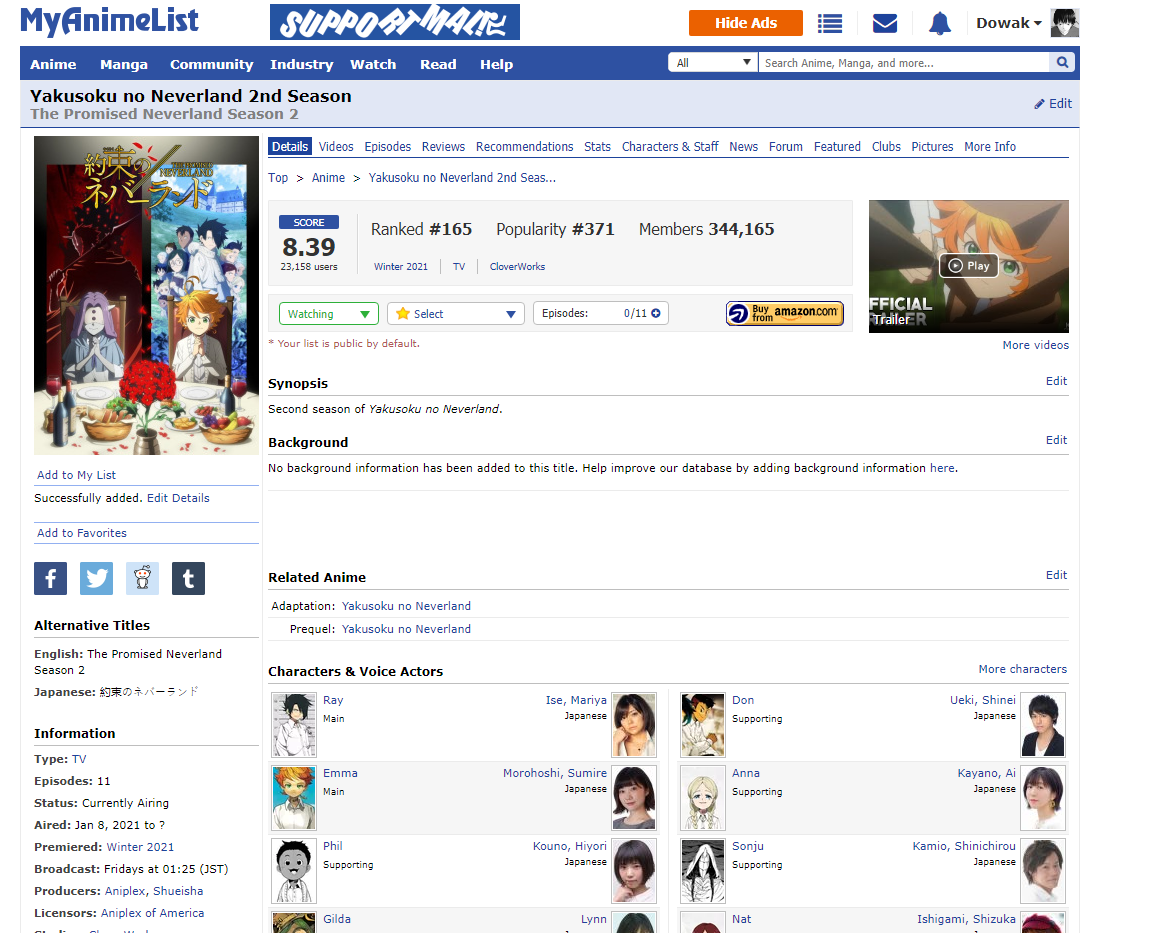Switch to the Forum tab
The image size is (1153, 933).
[x=785, y=146]
